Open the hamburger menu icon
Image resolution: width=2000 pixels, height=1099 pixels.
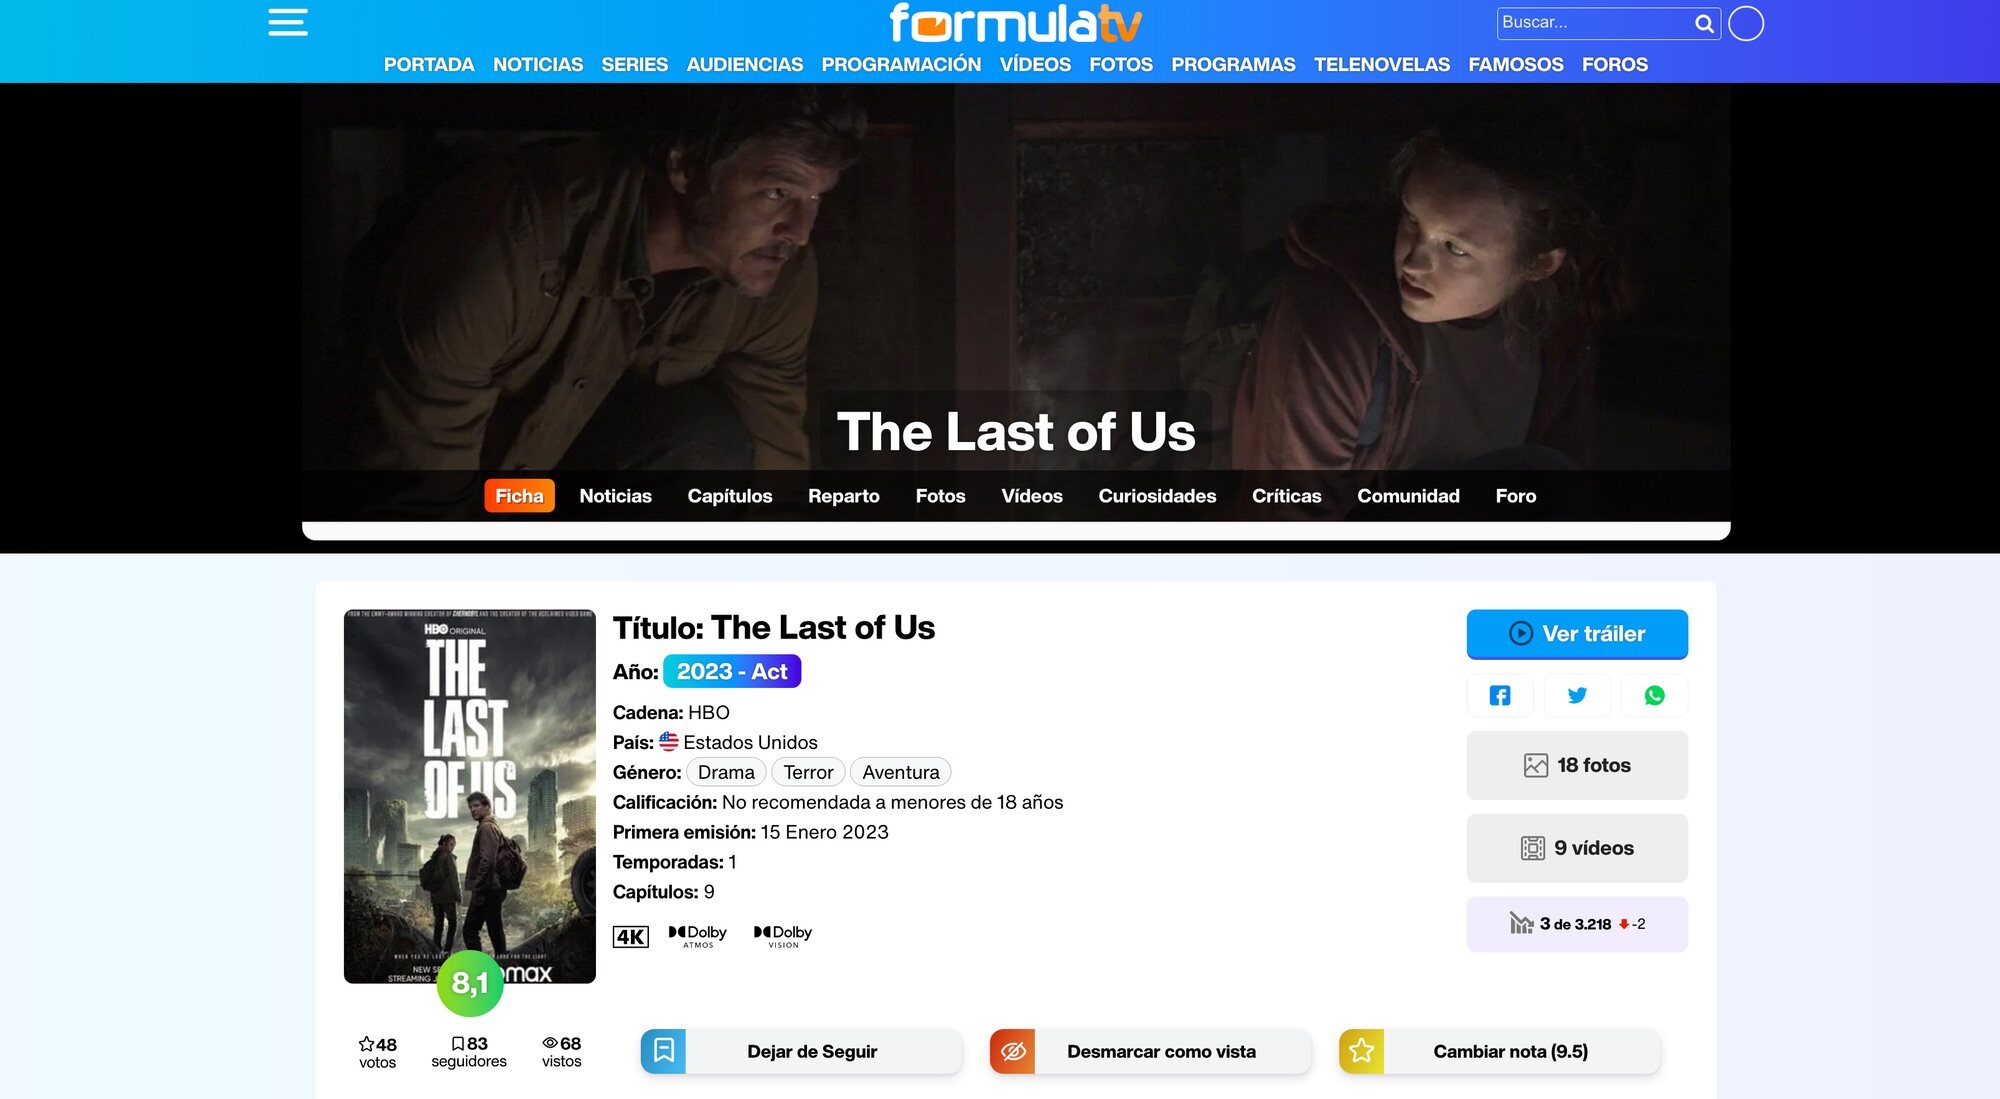point(288,22)
